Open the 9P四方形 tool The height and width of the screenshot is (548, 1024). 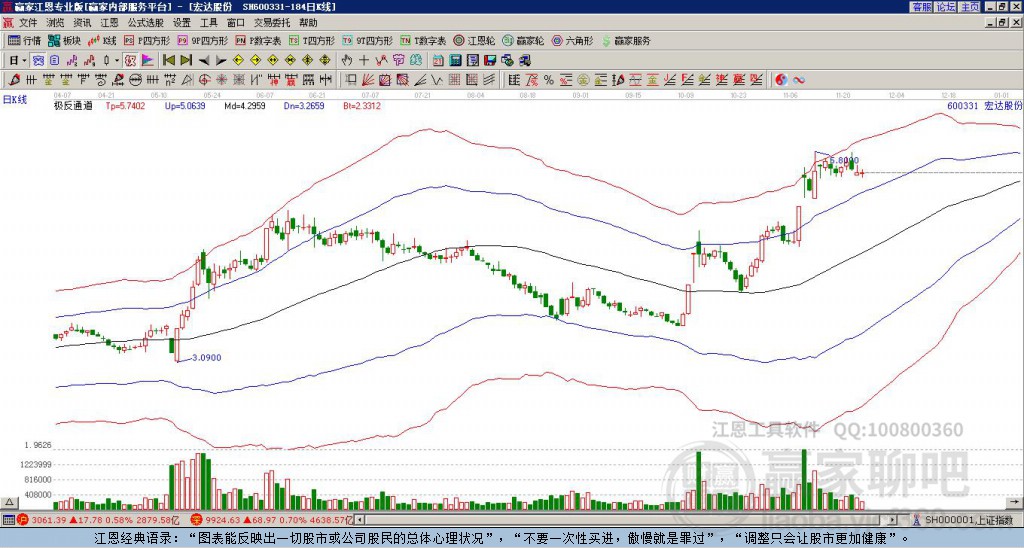coord(202,40)
